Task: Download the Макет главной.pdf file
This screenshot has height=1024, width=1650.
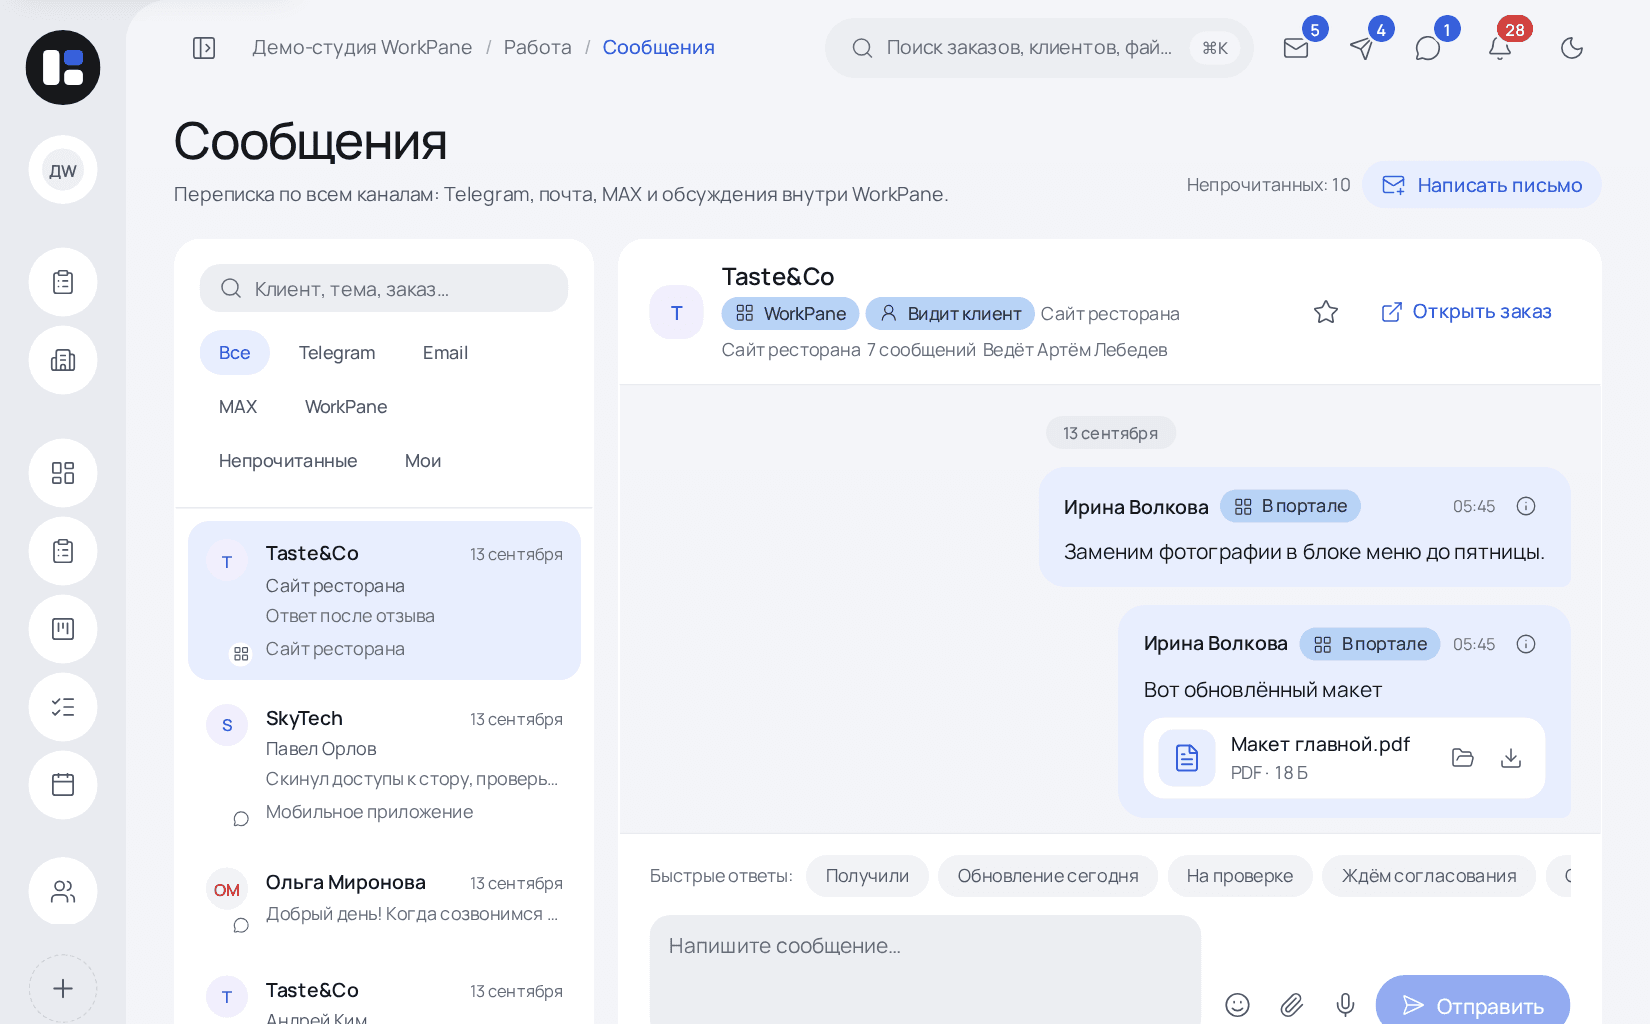Action: (1511, 758)
